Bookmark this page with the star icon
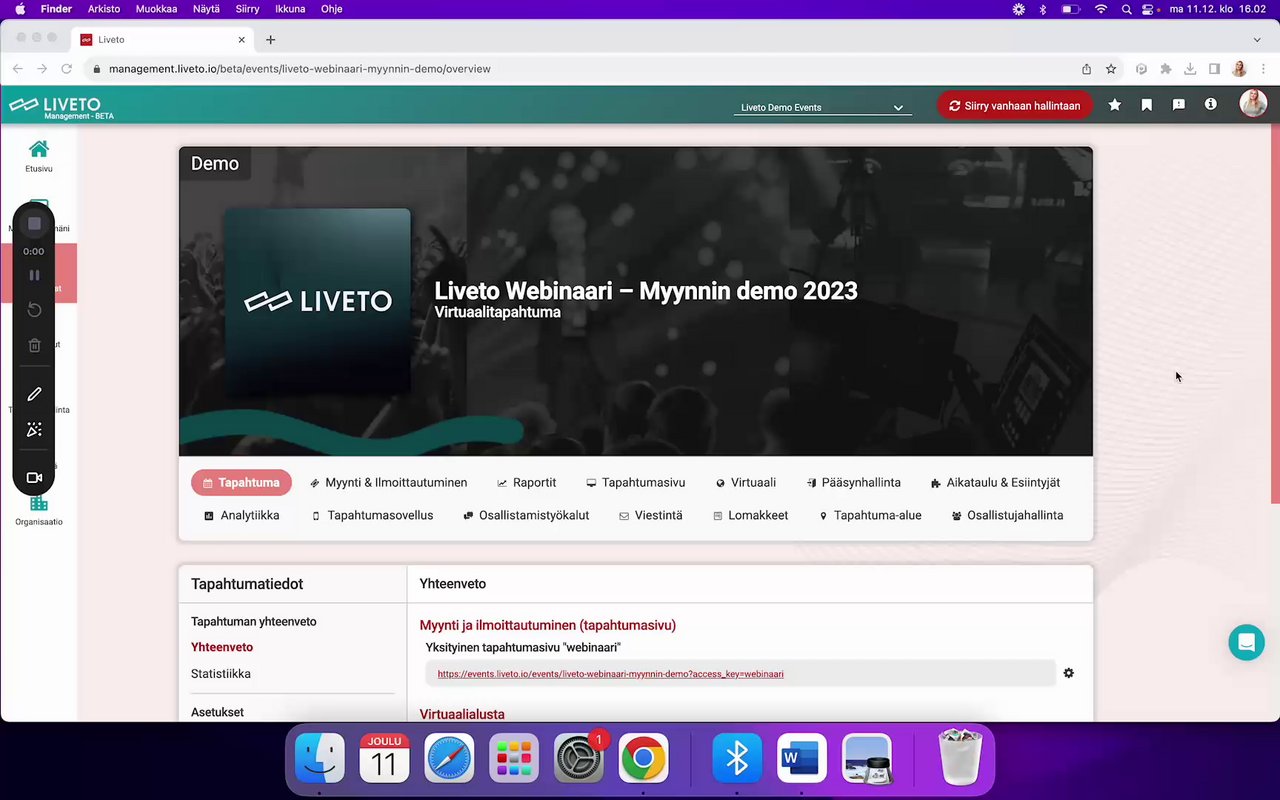Screen dimensions: 1280x800 pos(1111,69)
